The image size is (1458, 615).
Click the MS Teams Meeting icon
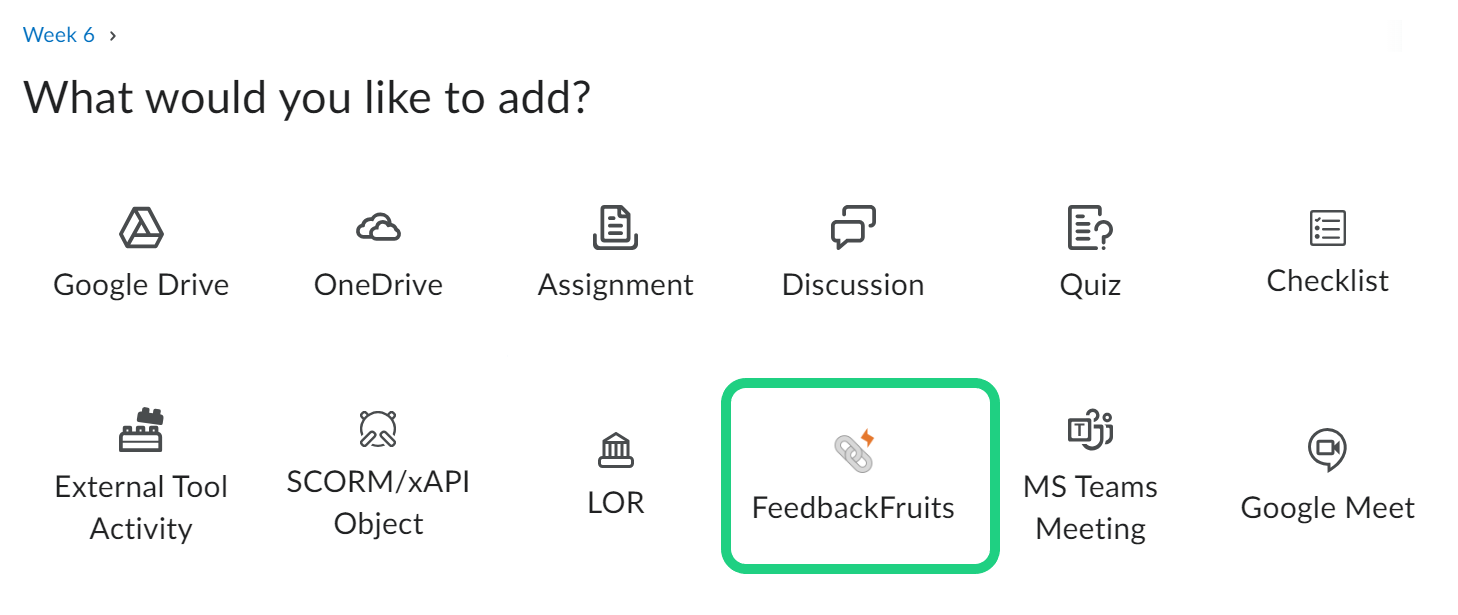pyautogui.click(x=1090, y=430)
